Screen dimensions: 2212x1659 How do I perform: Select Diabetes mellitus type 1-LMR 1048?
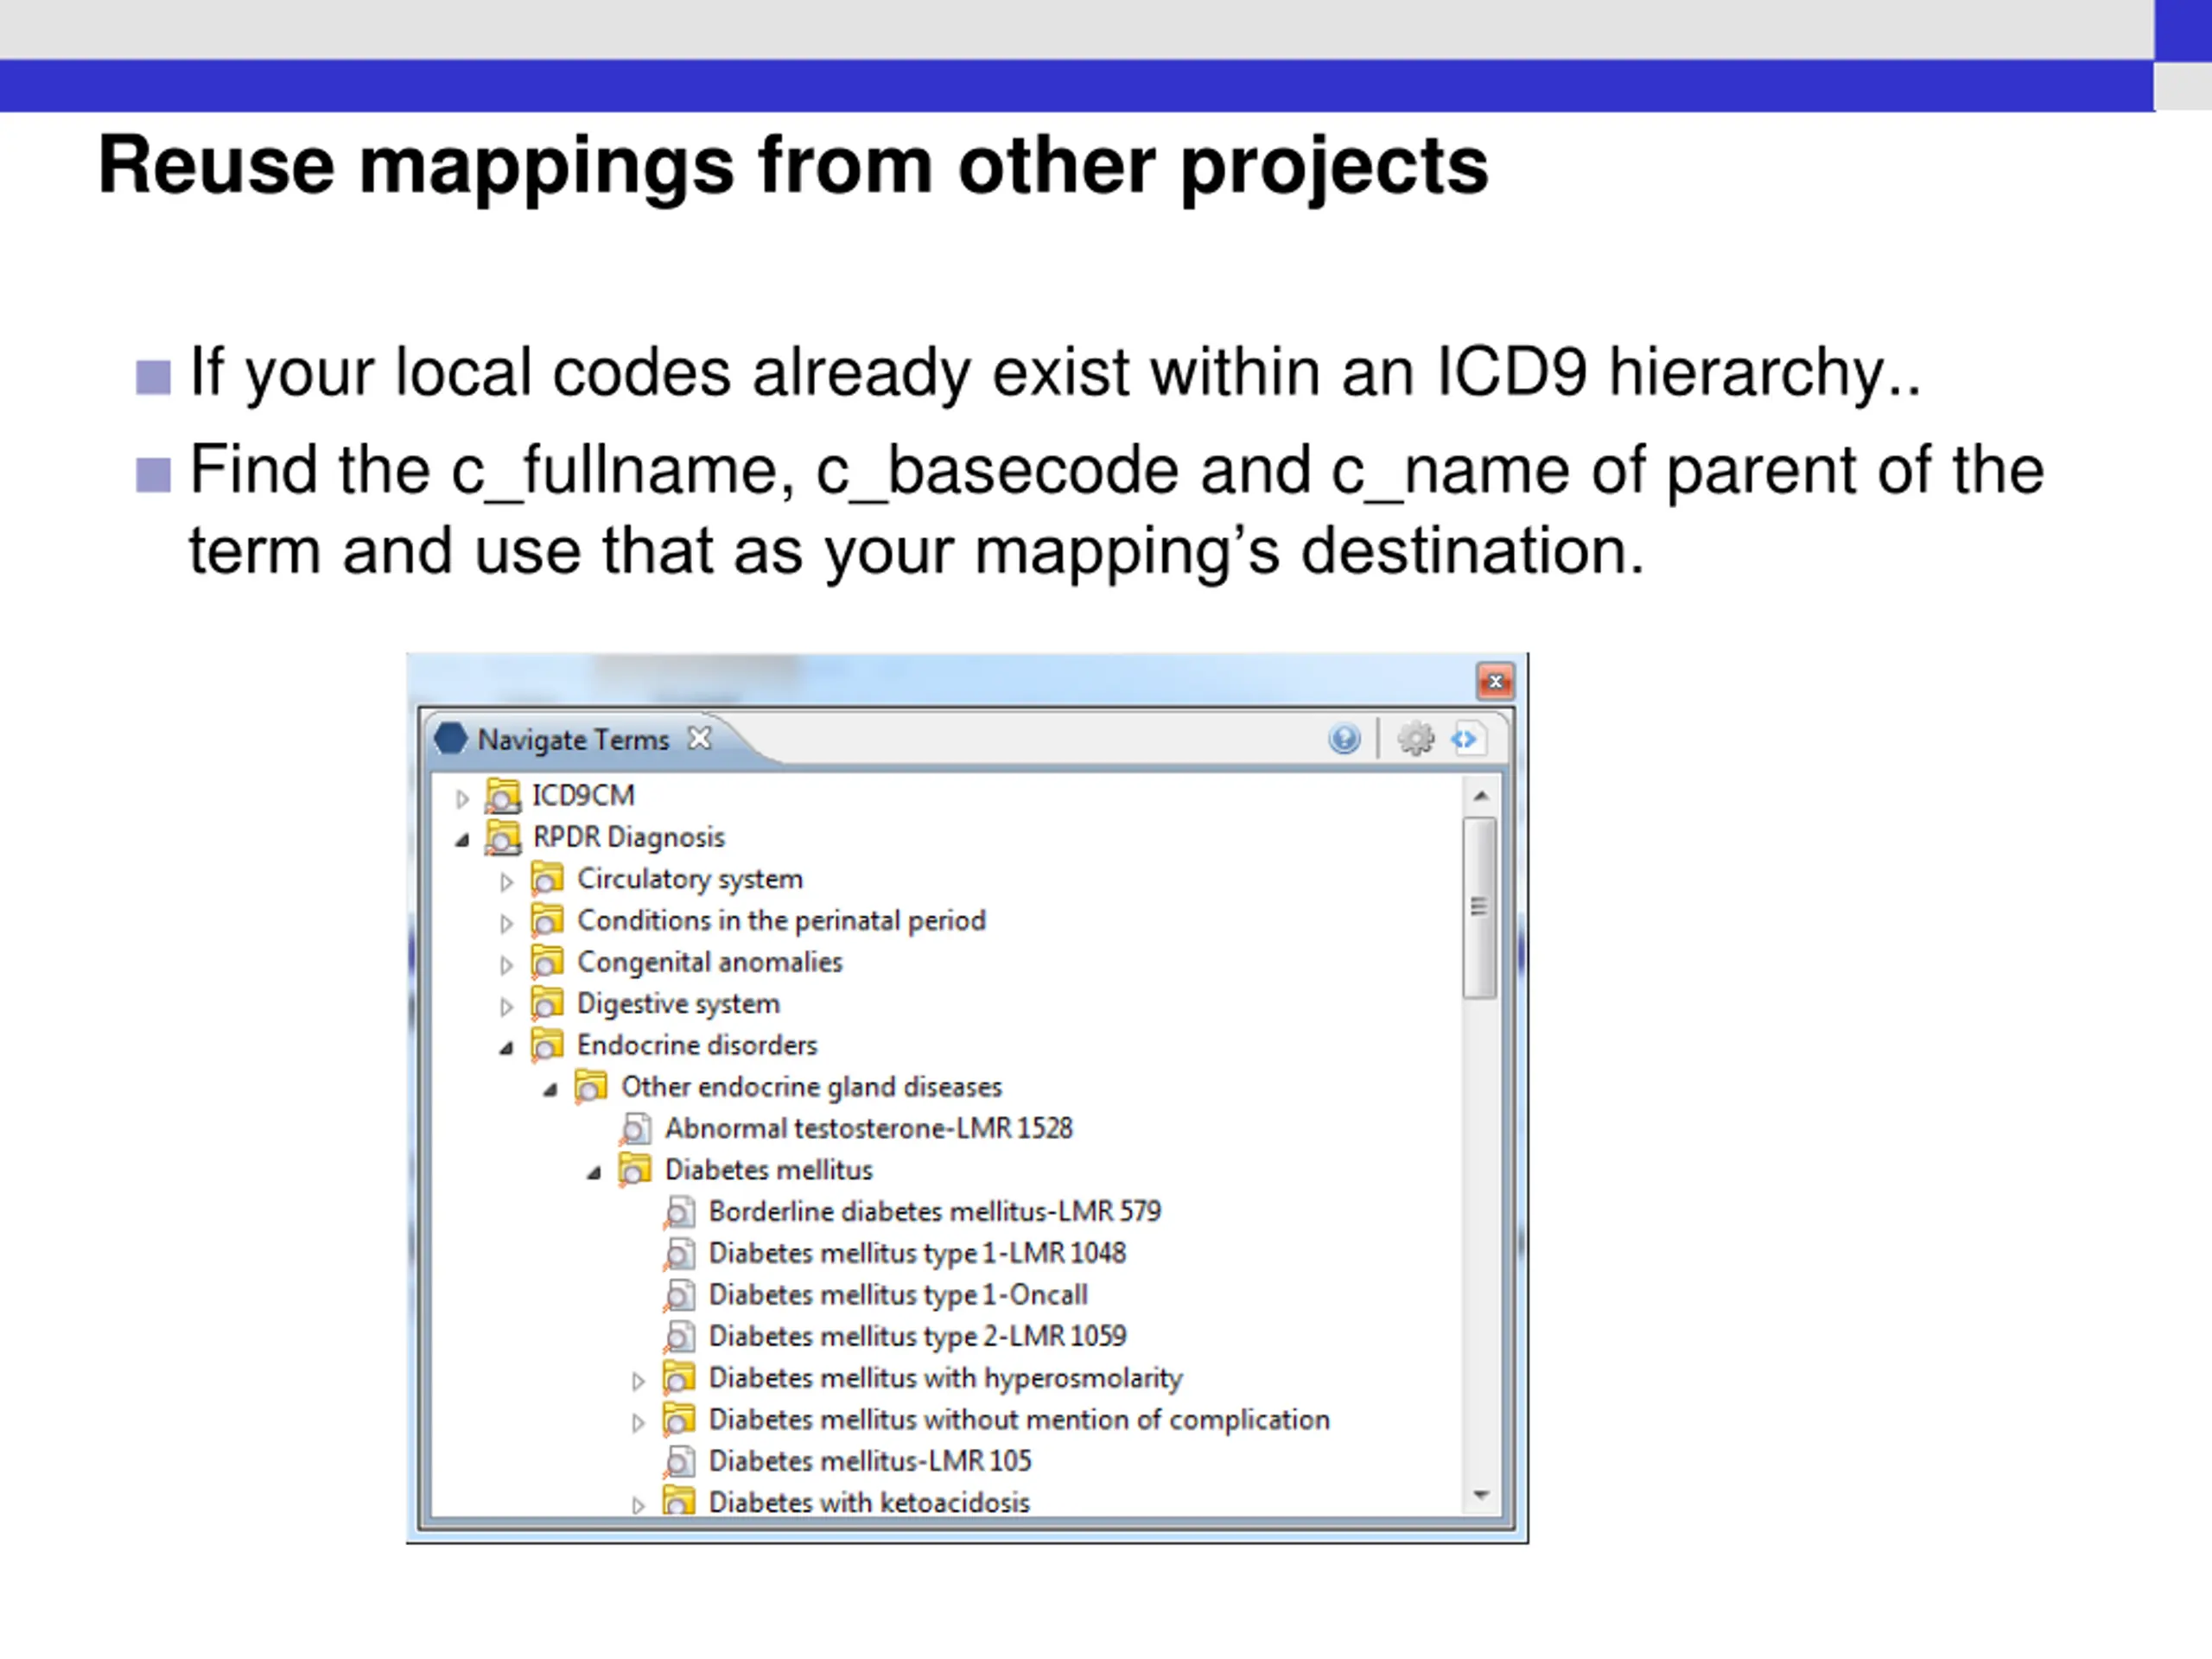pos(917,1253)
